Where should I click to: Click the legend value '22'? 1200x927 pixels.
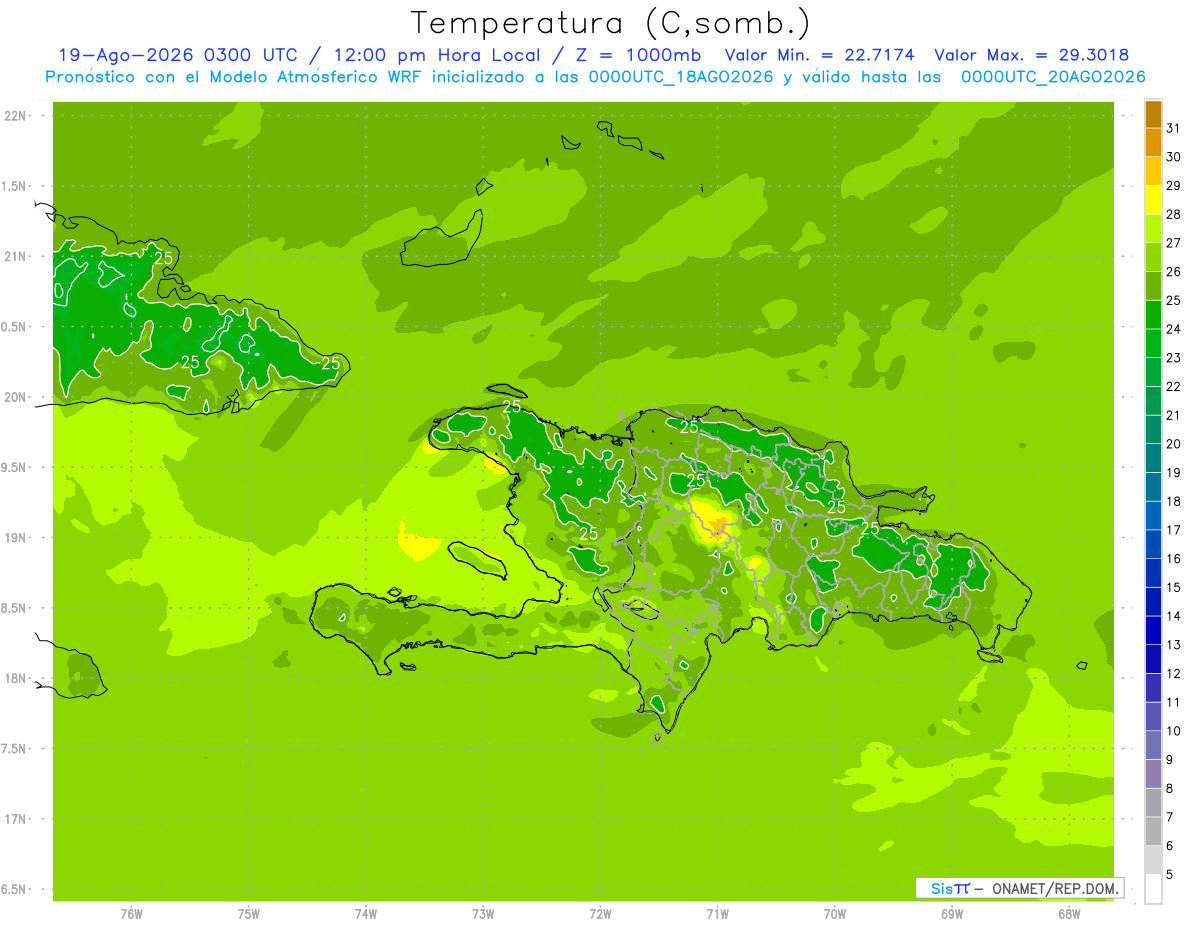tap(1174, 387)
